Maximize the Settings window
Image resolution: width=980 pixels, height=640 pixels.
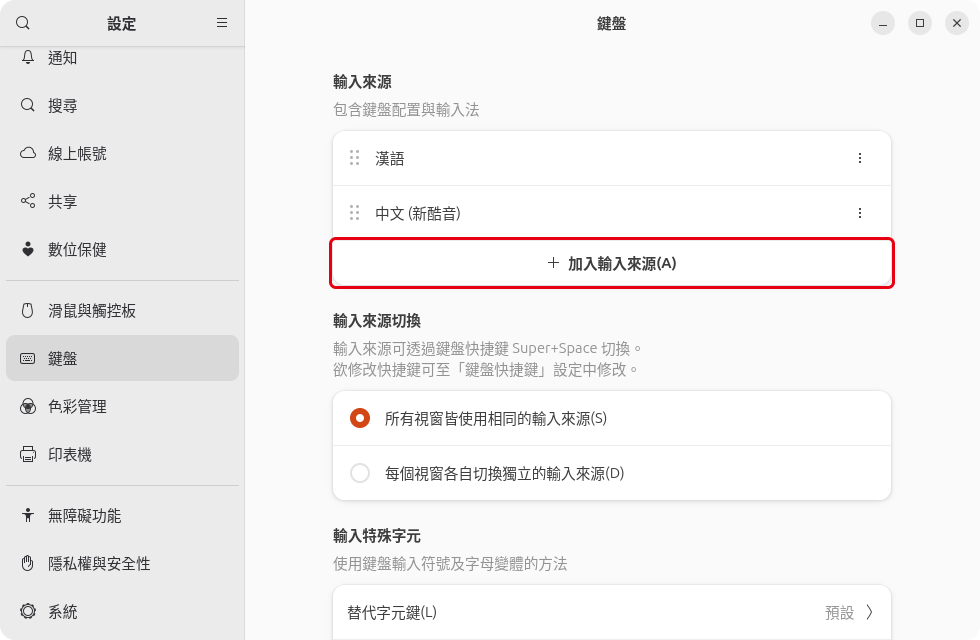tap(920, 23)
